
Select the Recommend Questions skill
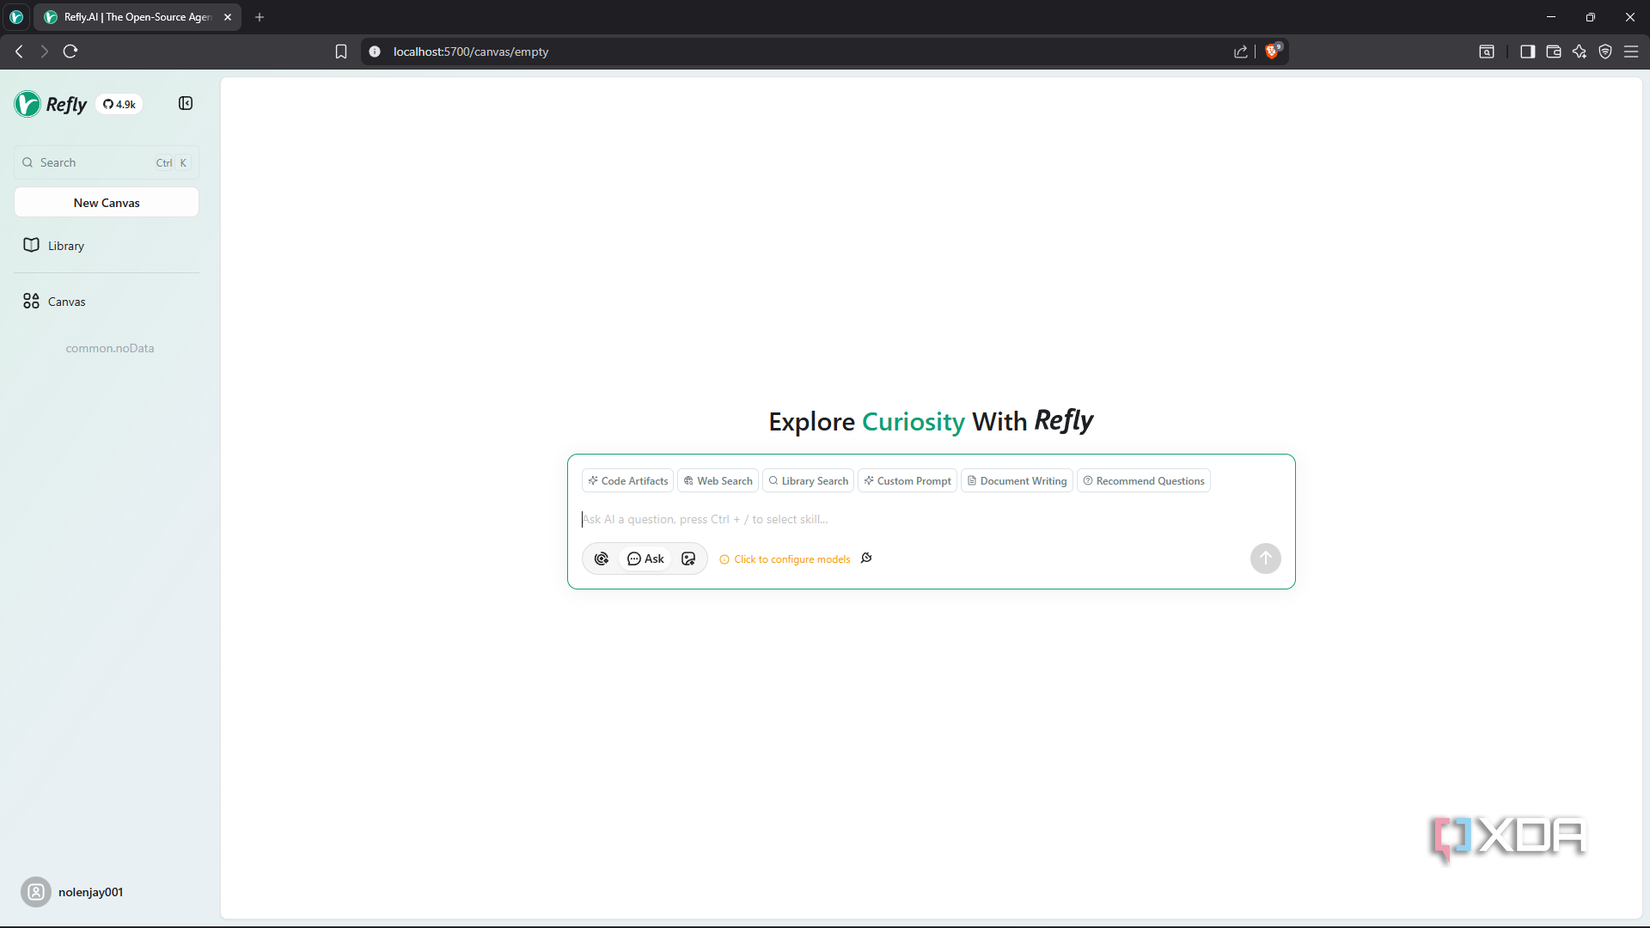(1144, 481)
